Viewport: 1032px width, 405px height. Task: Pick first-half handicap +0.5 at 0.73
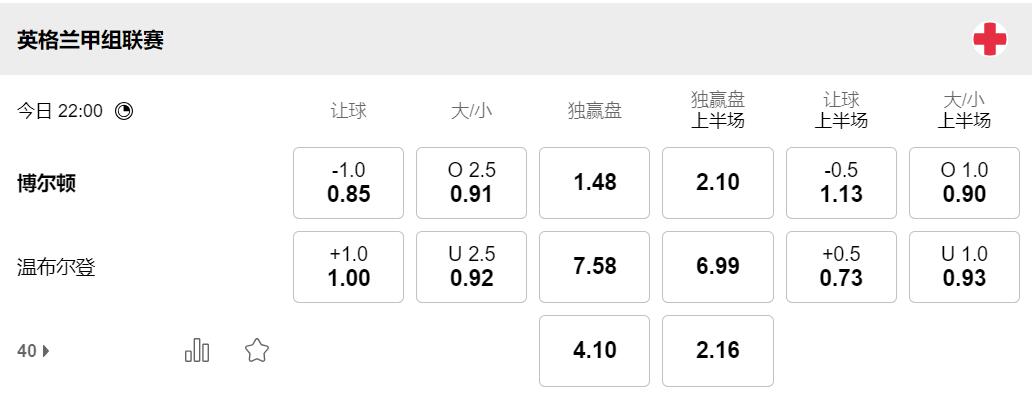(x=841, y=267)
